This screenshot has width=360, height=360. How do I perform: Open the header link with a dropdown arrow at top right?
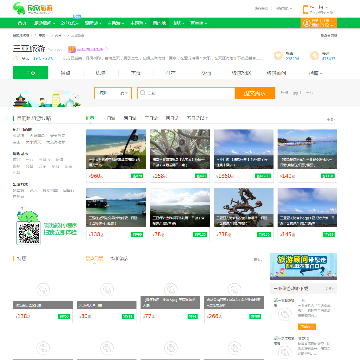coord(284,8)
